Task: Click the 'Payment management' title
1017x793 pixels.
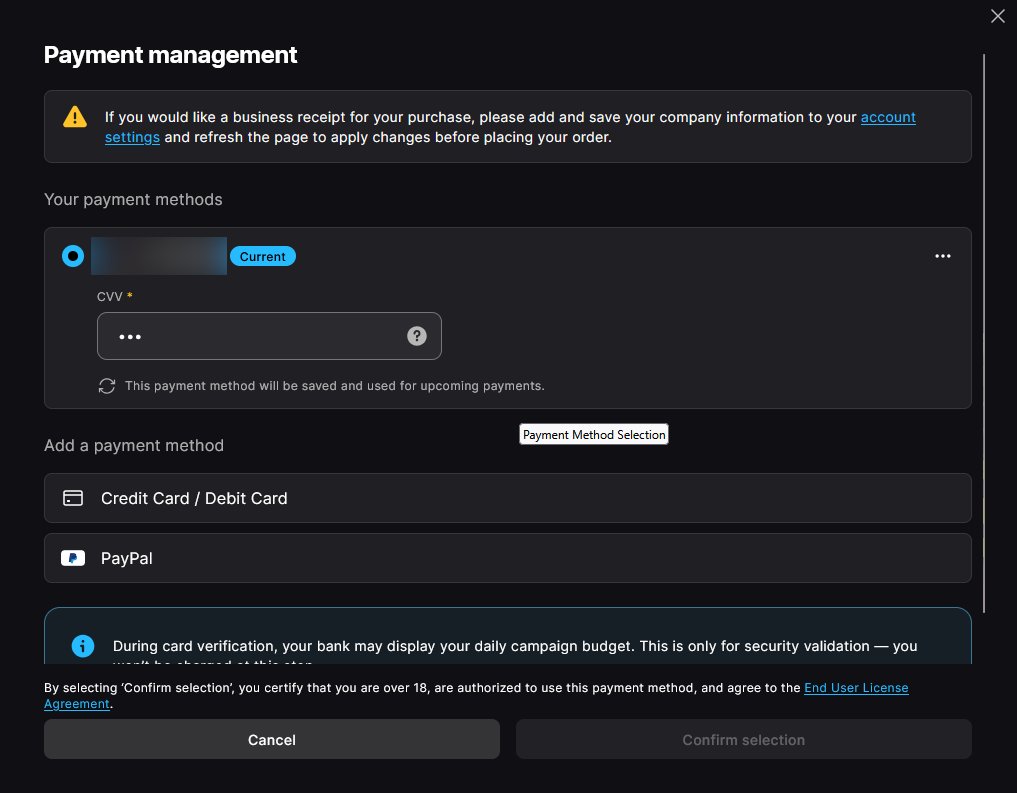Action: coord(170,55)
